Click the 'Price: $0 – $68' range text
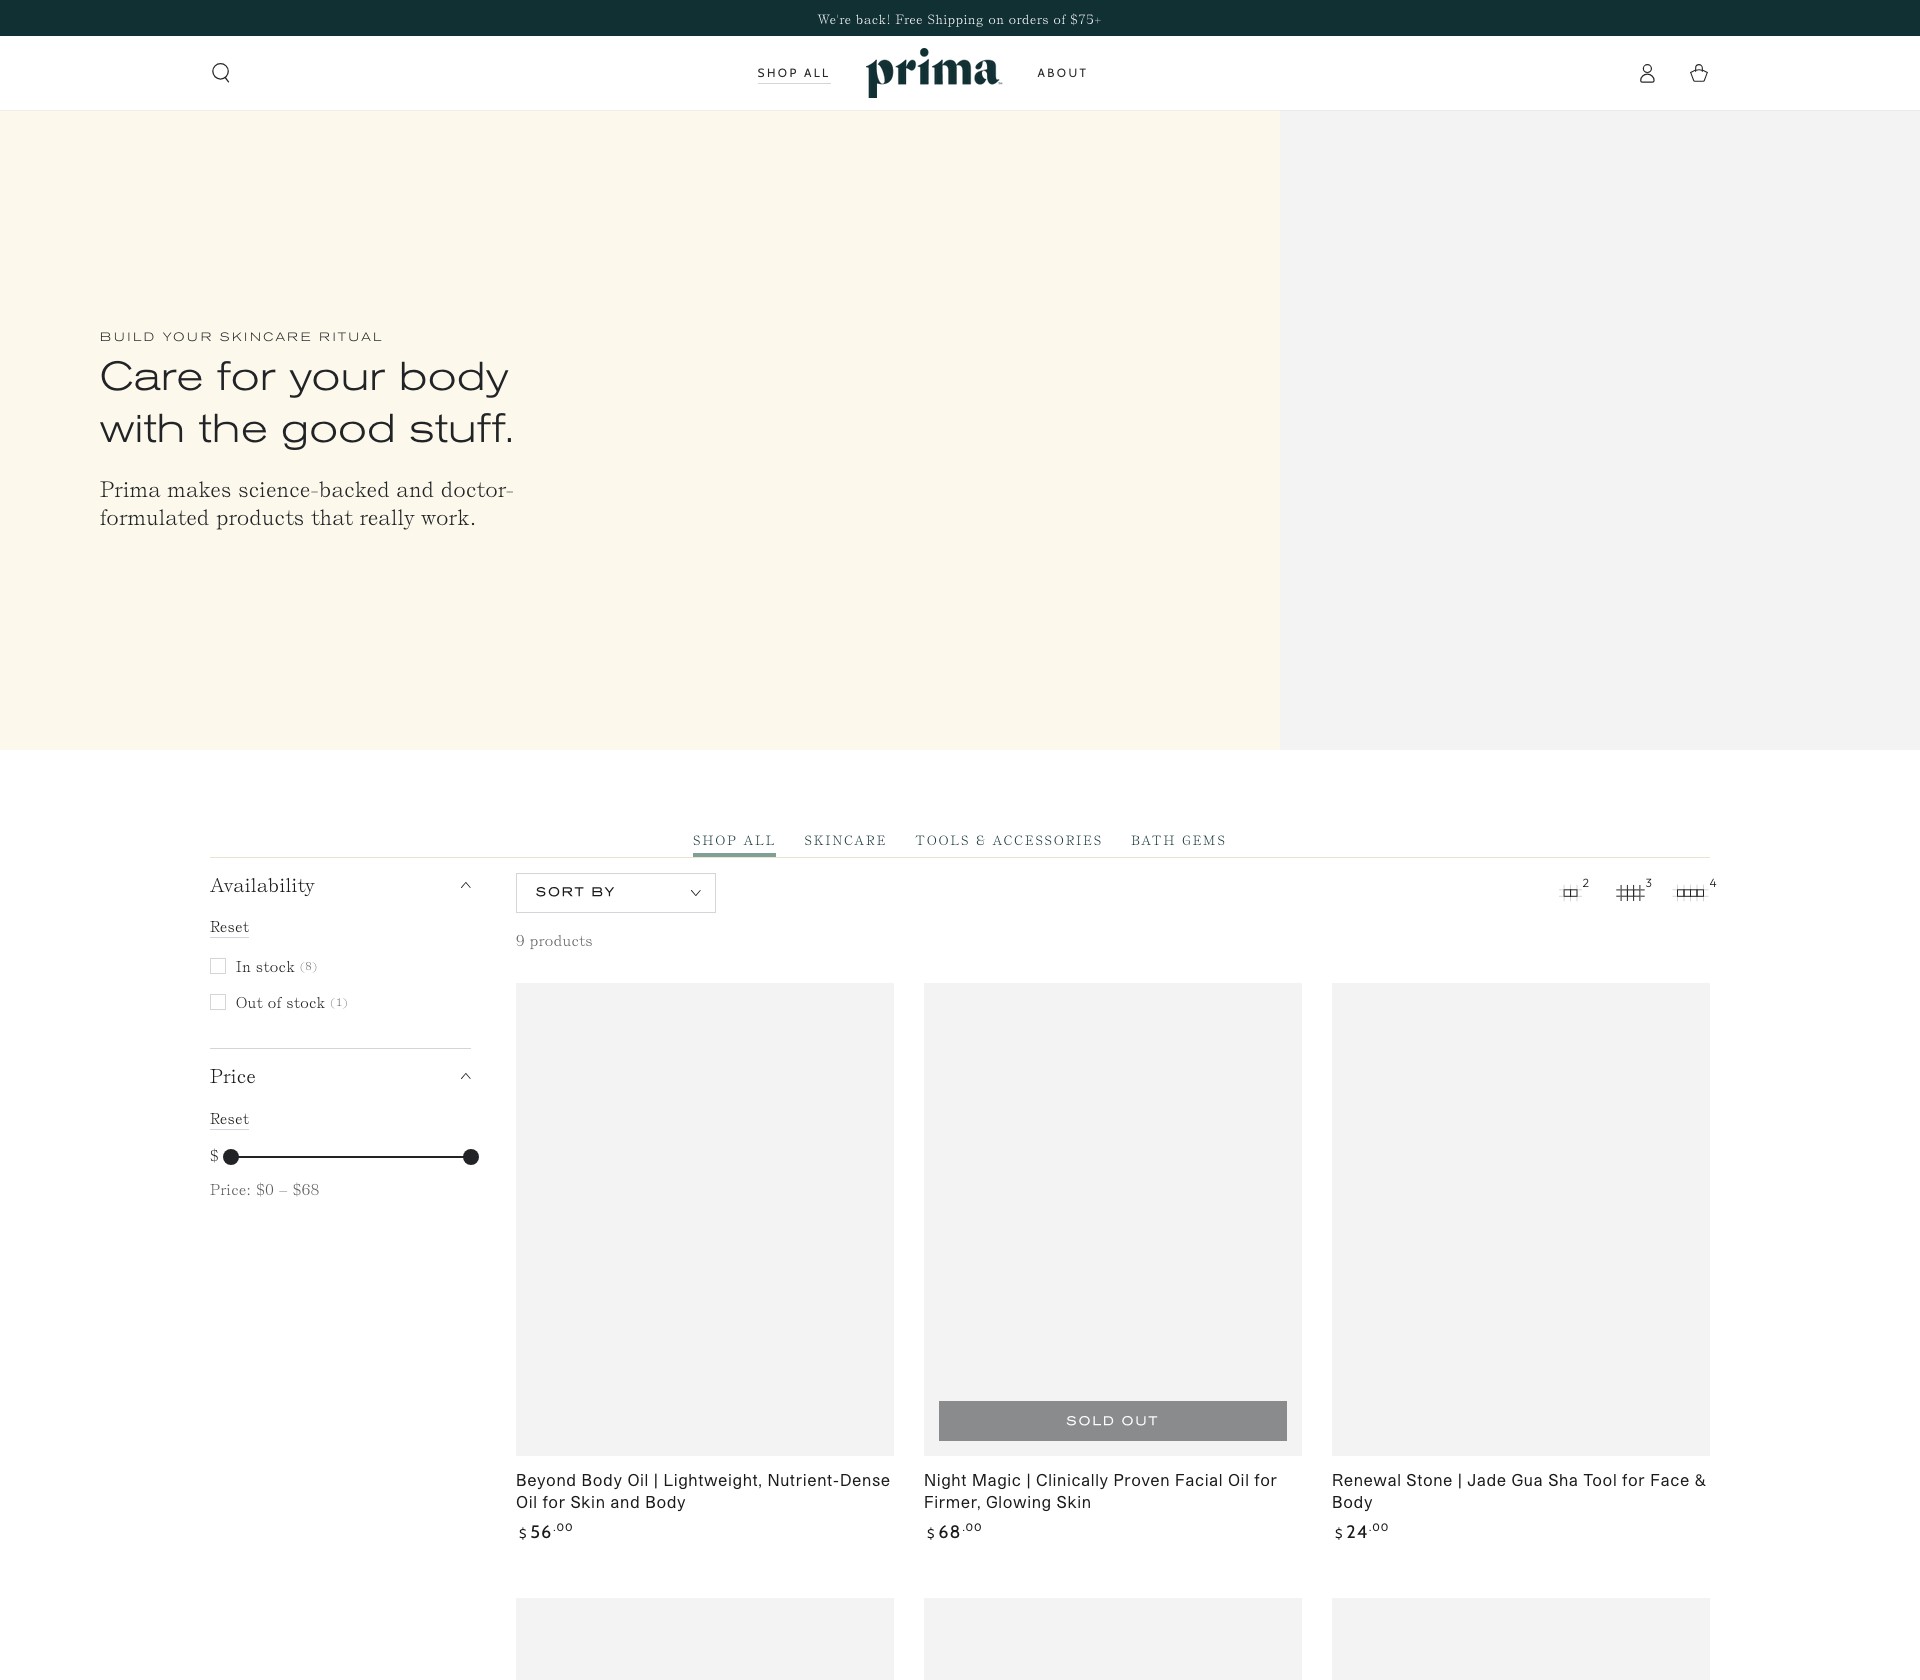 265,1190
